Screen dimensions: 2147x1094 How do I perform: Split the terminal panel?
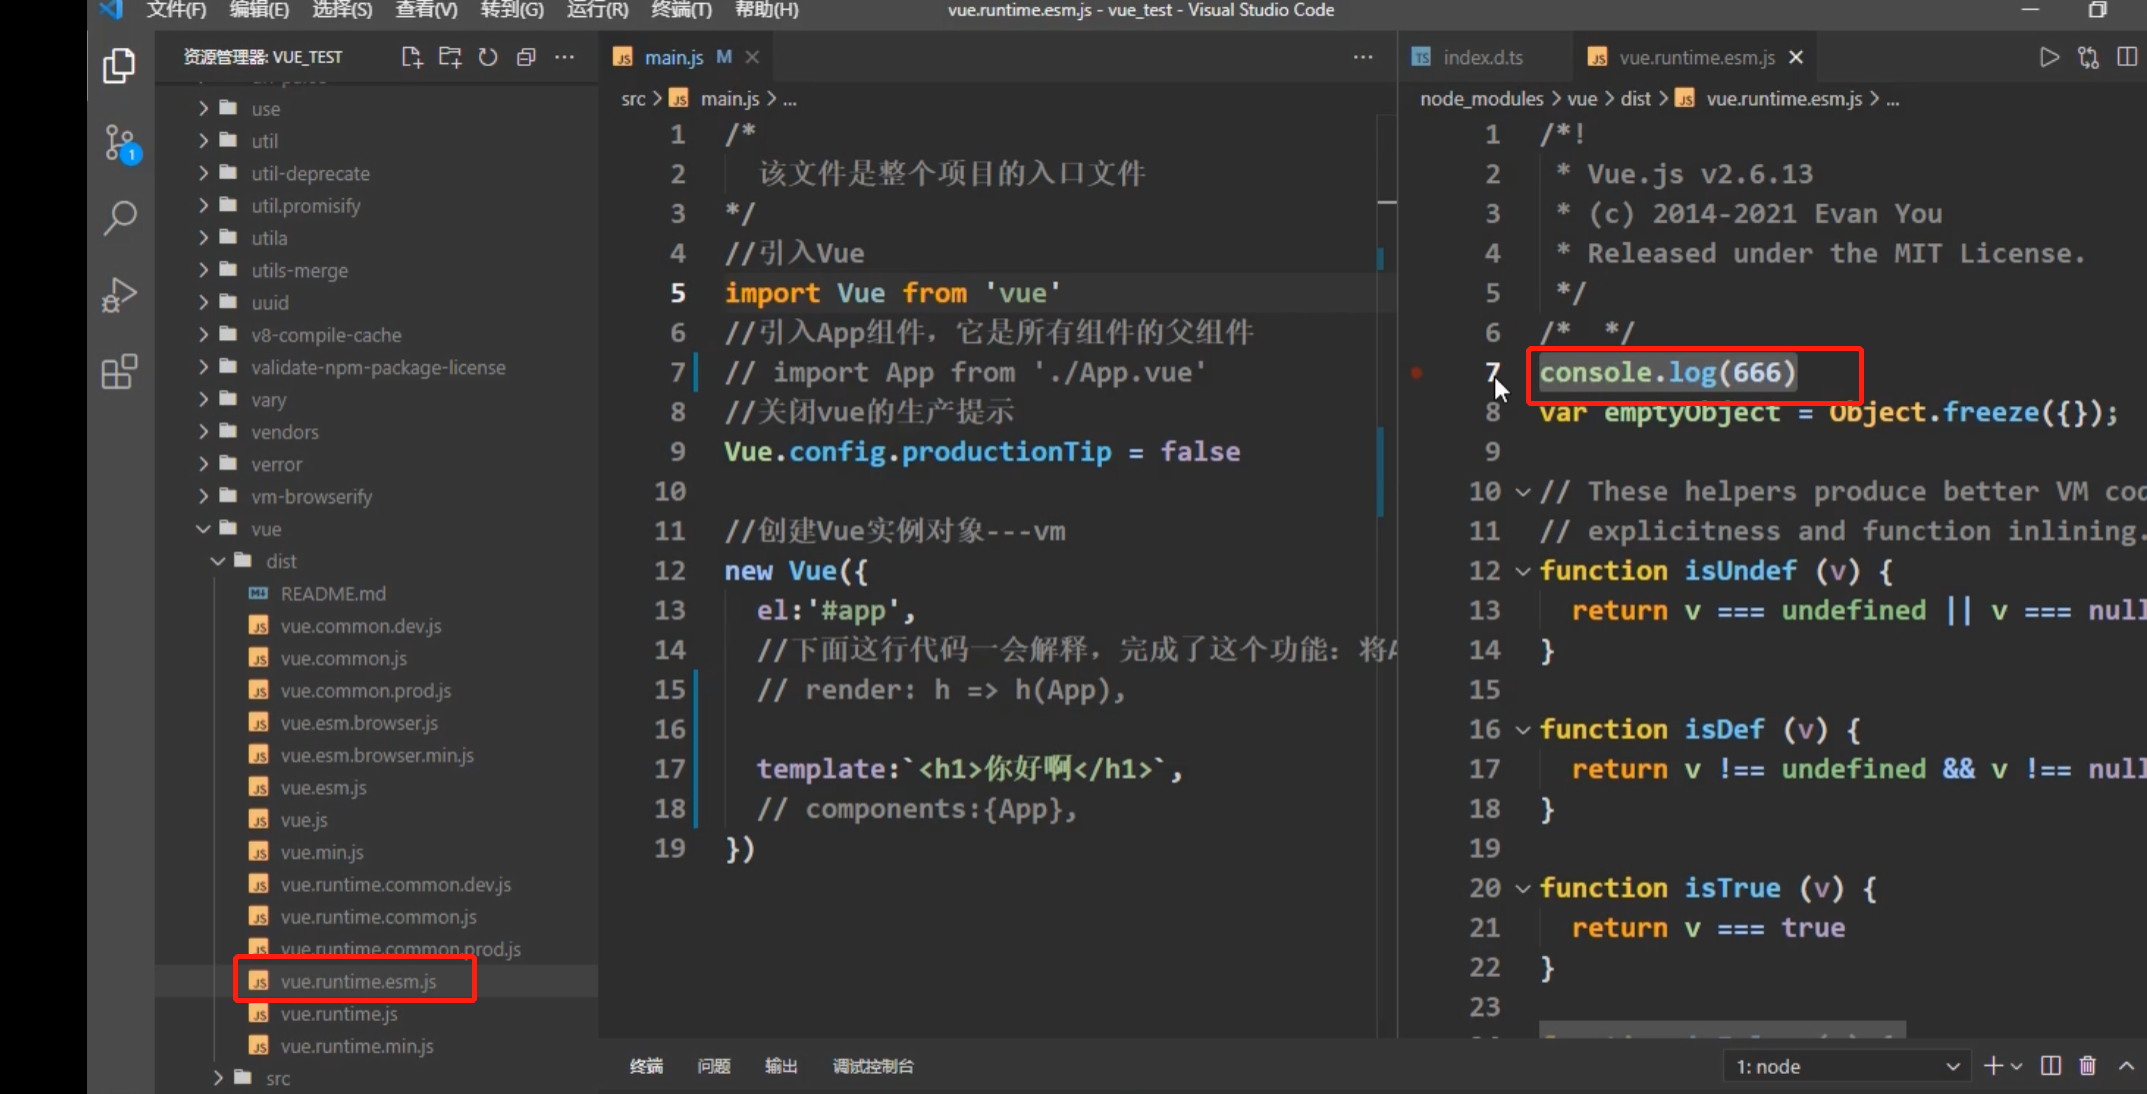coord(2051,1066)
